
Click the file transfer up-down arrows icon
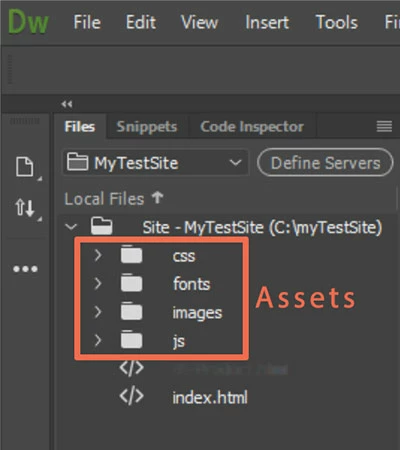click(25, 207)
